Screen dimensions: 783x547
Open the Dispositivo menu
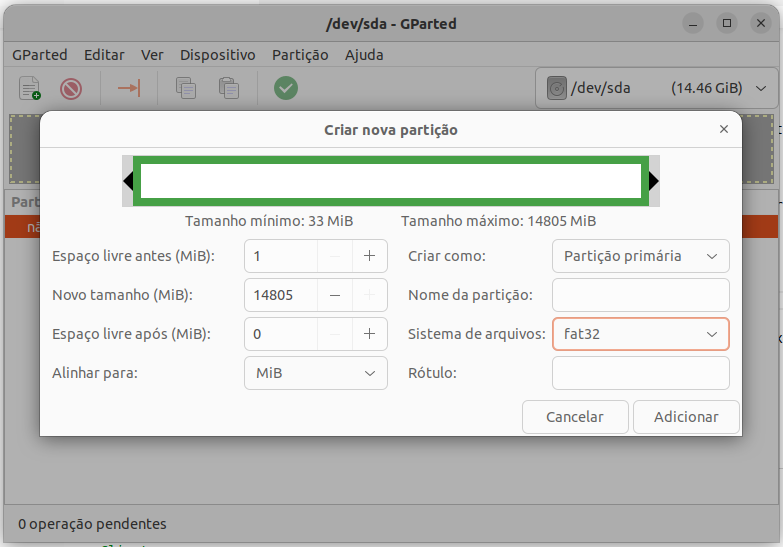218,54
